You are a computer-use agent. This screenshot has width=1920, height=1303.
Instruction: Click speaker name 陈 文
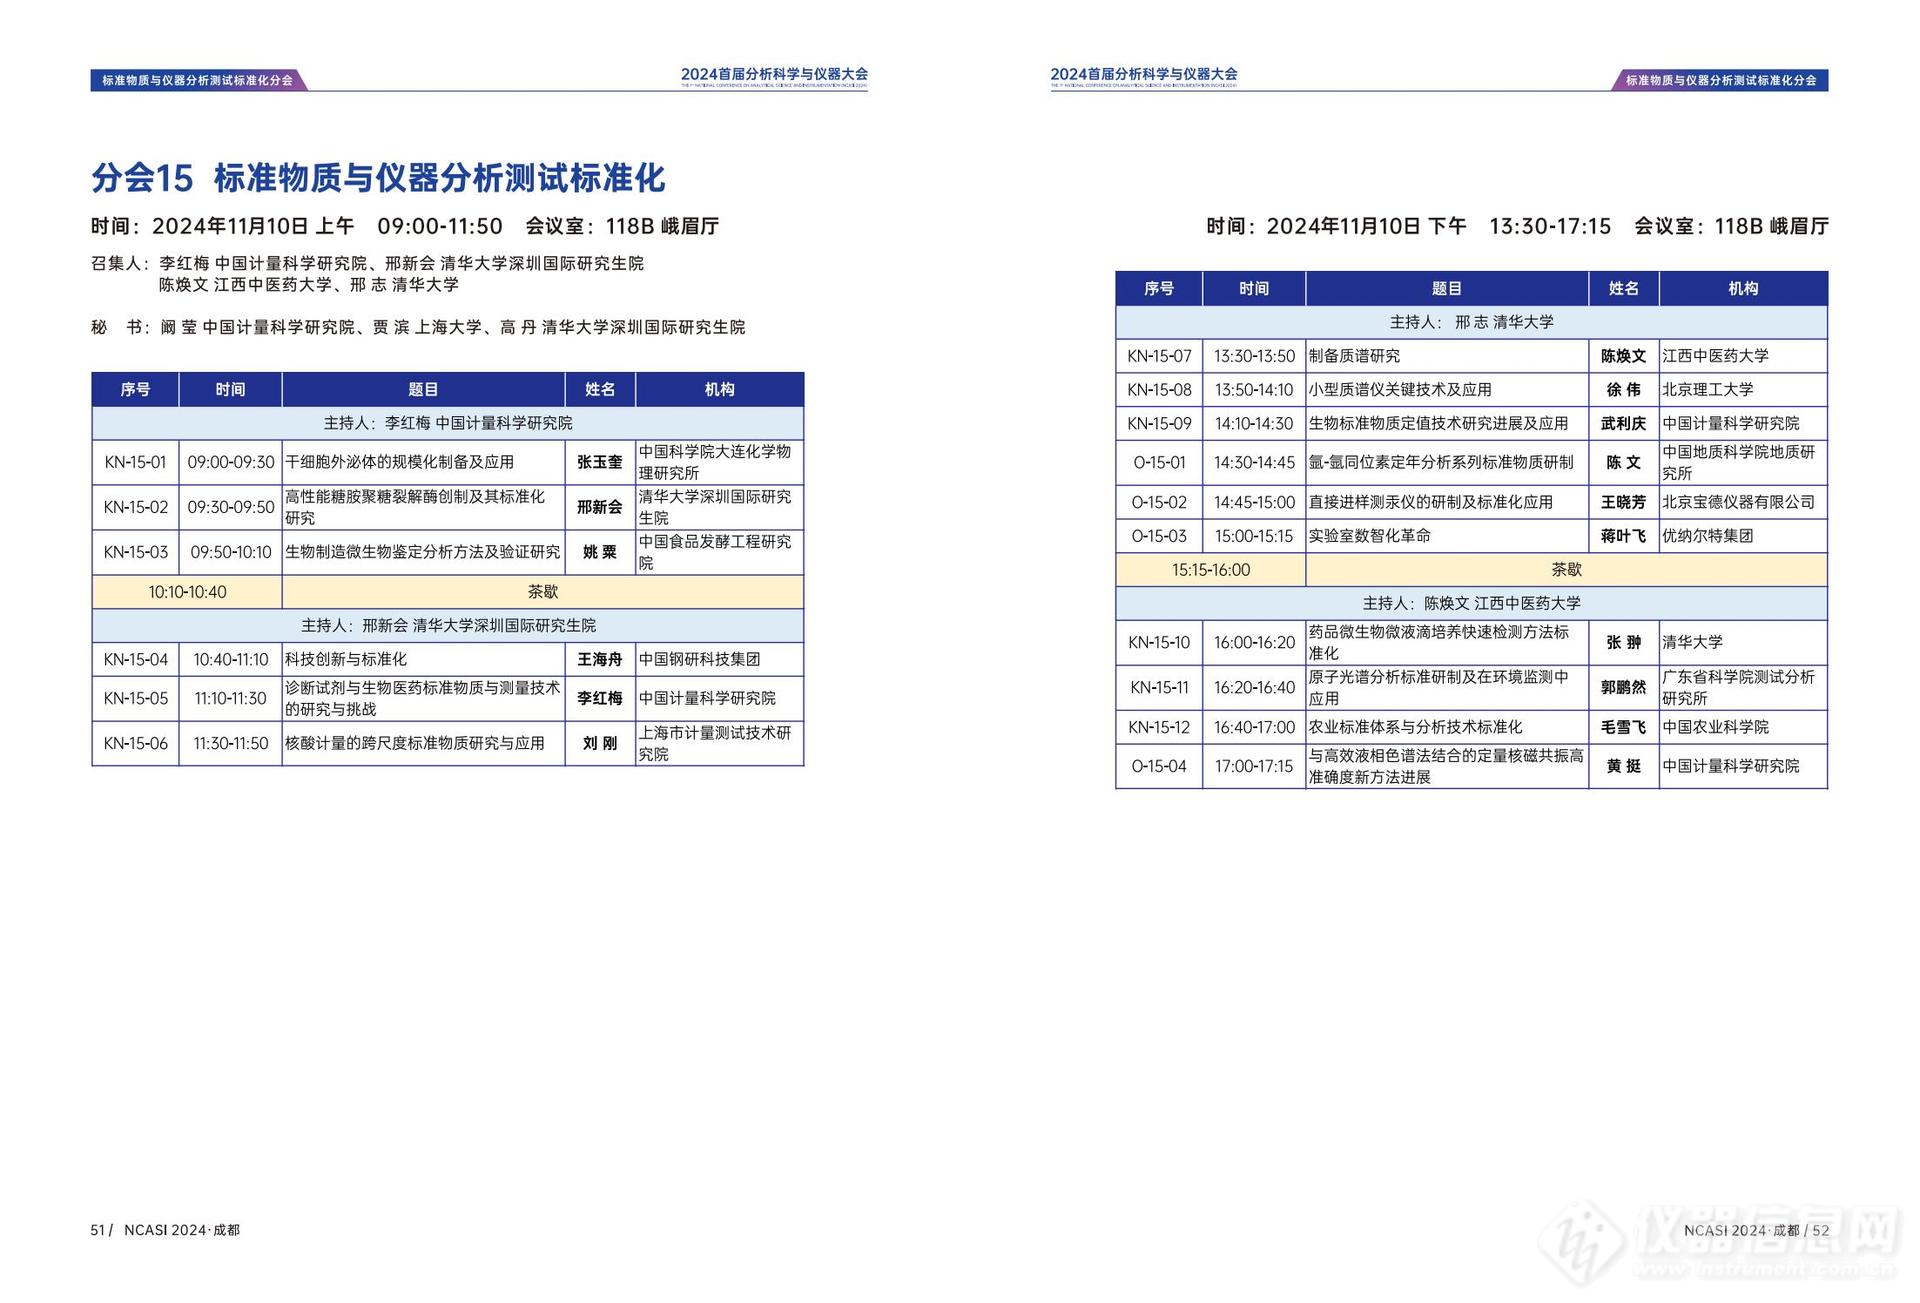(x=1624, y=462)
